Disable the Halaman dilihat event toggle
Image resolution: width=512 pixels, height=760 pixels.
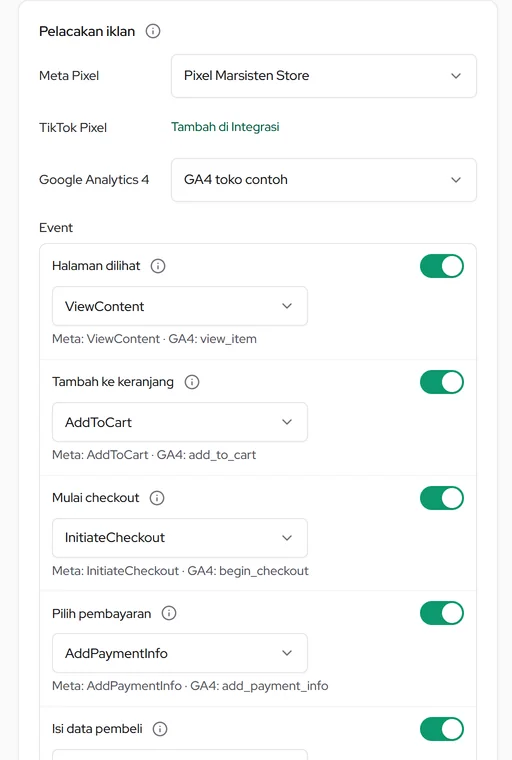(x=442, y=266)
